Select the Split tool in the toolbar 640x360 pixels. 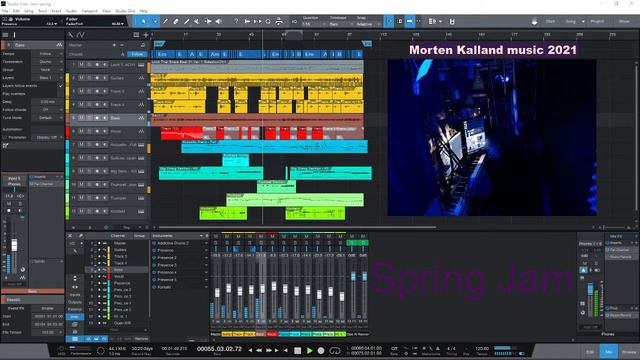[x=165, y=21]
